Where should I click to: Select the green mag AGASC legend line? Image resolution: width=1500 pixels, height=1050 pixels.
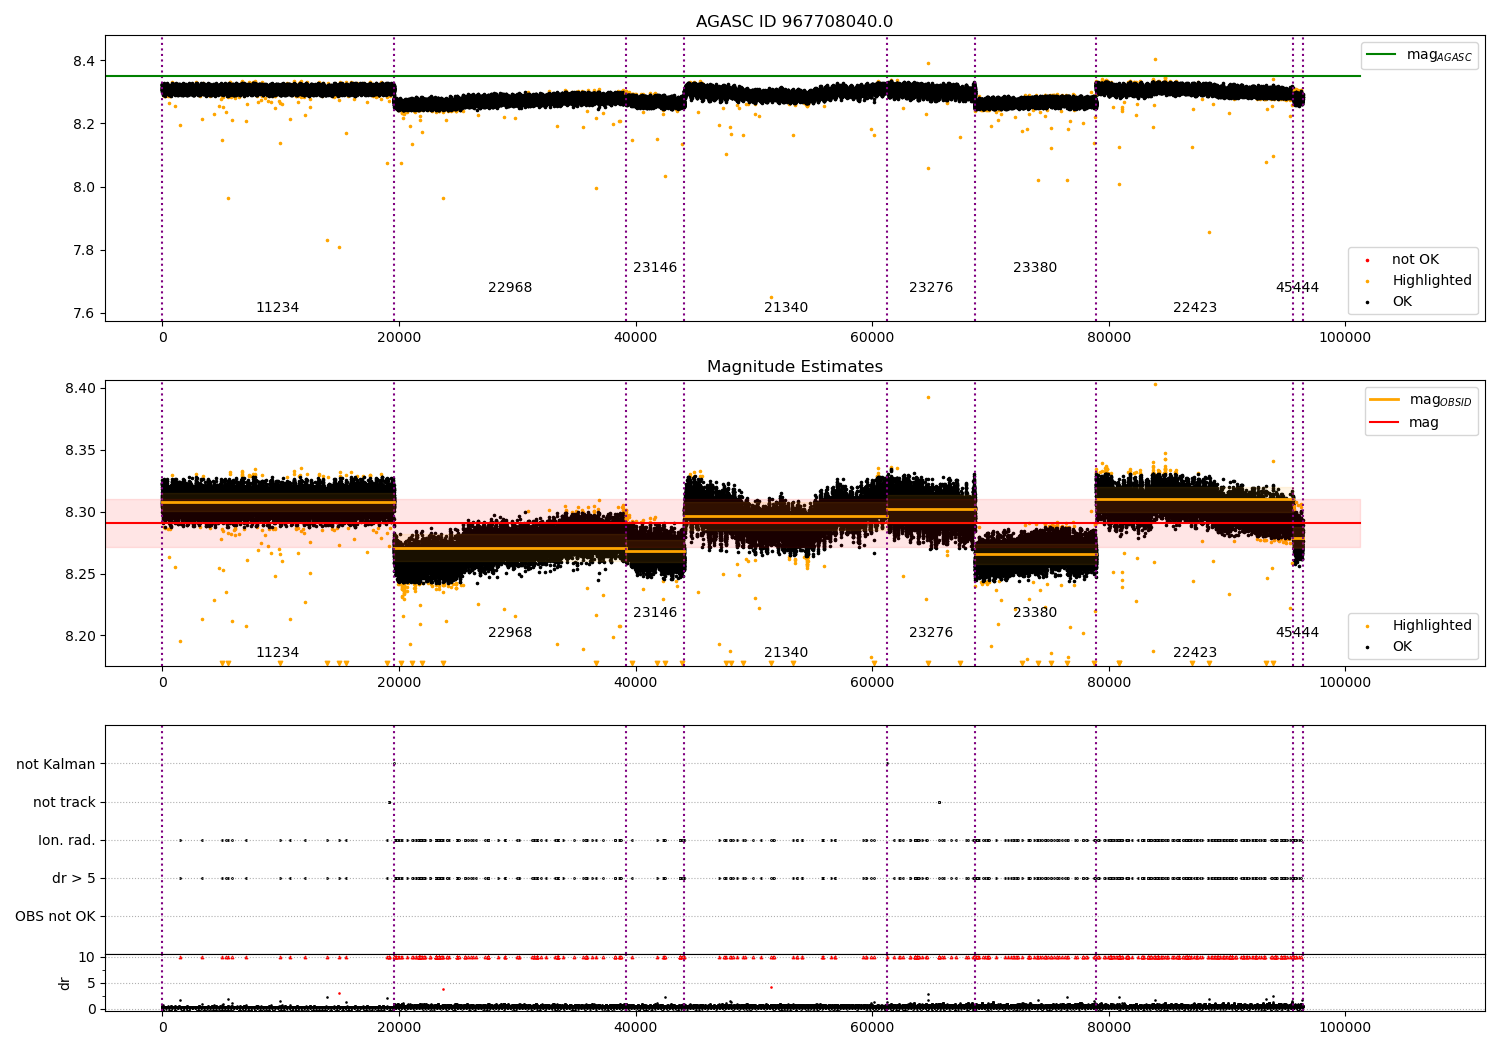[x=1381, y=55]
